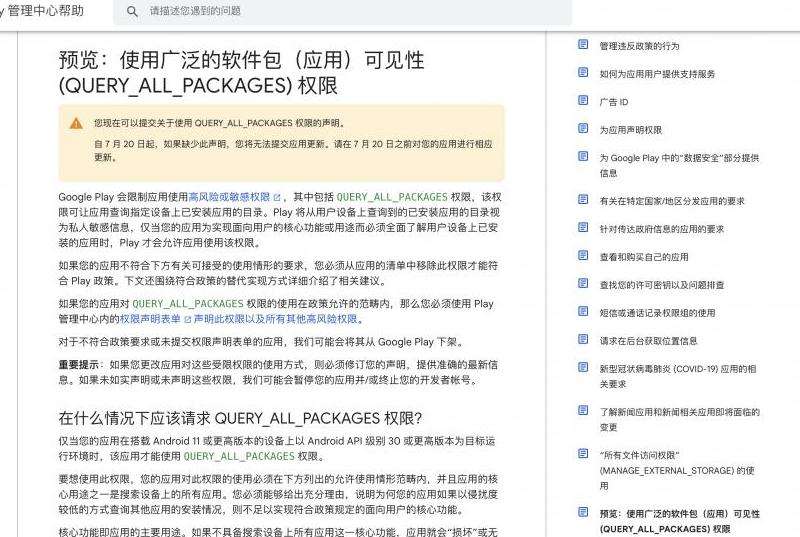Viewport: 800px width, 537px height.
Task: Open the Google Play 数据安全 information article
Action: tap(679, 166)
